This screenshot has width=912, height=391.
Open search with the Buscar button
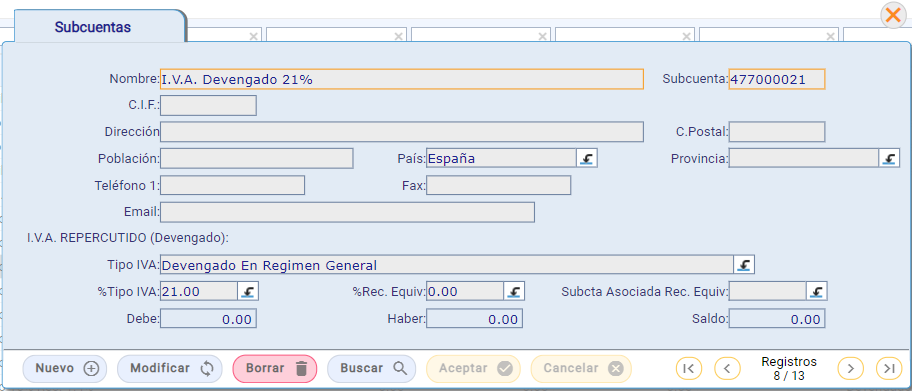pos(372,368)
